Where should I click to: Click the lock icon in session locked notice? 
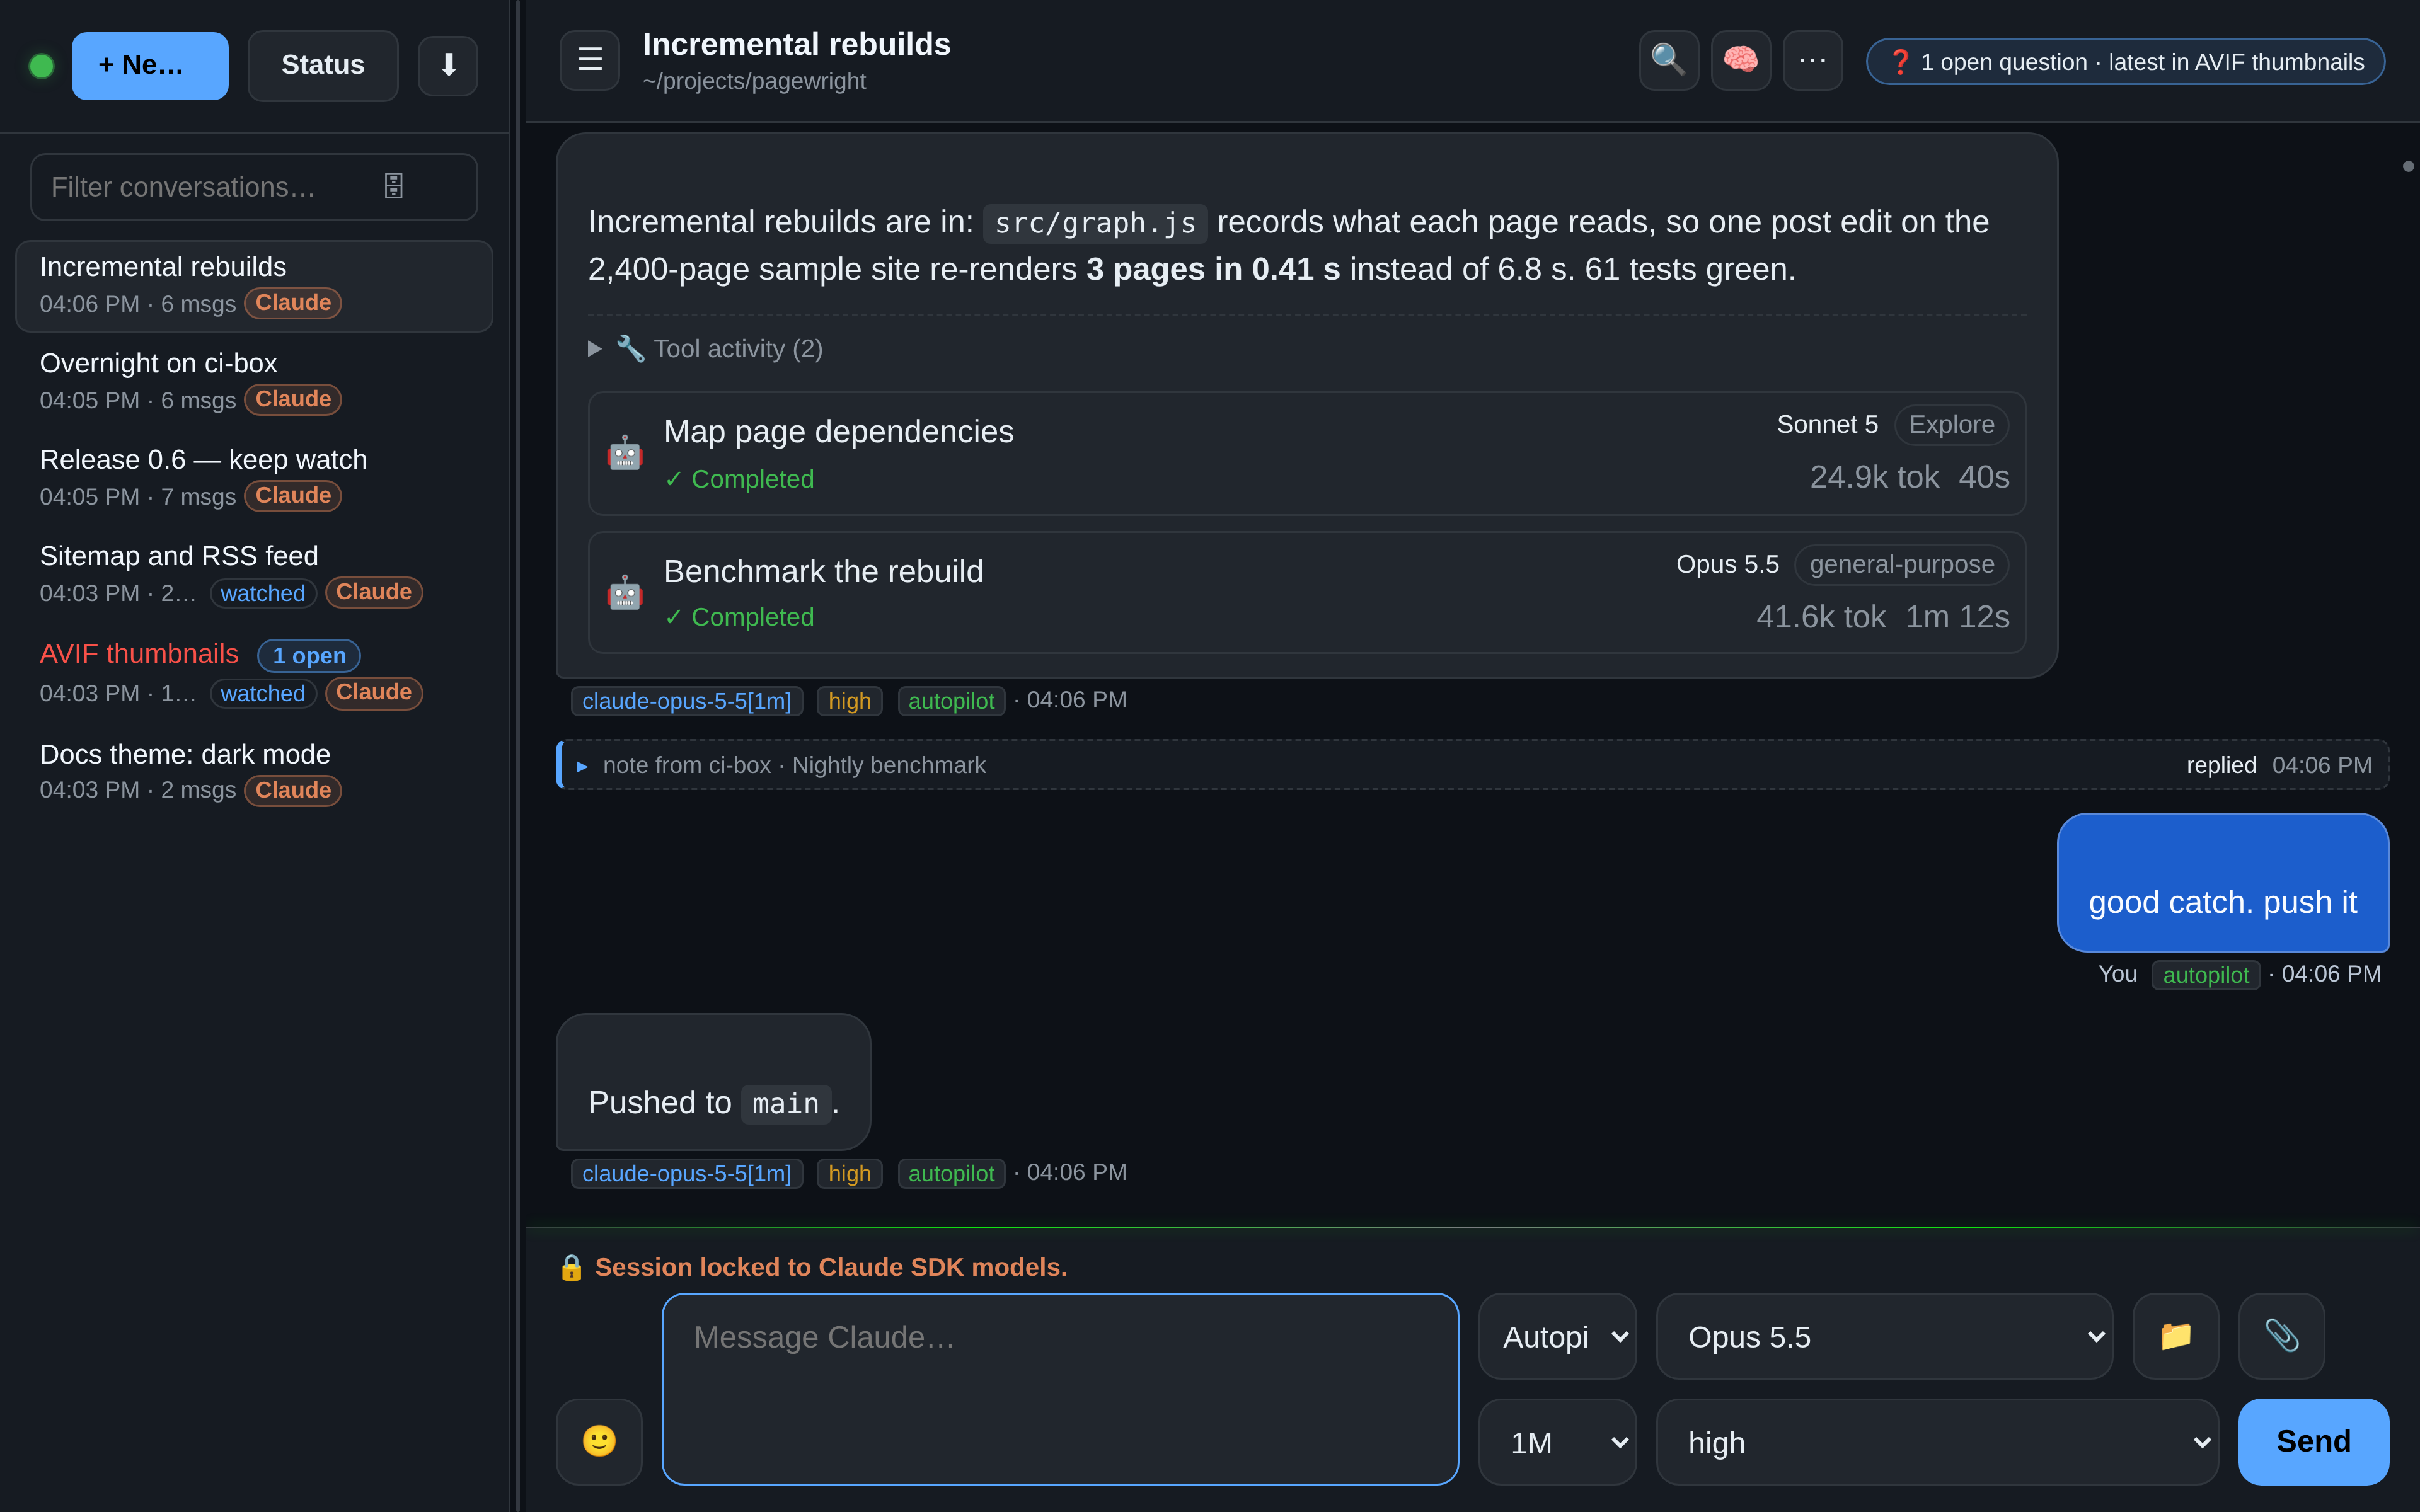click(571, 1267)
